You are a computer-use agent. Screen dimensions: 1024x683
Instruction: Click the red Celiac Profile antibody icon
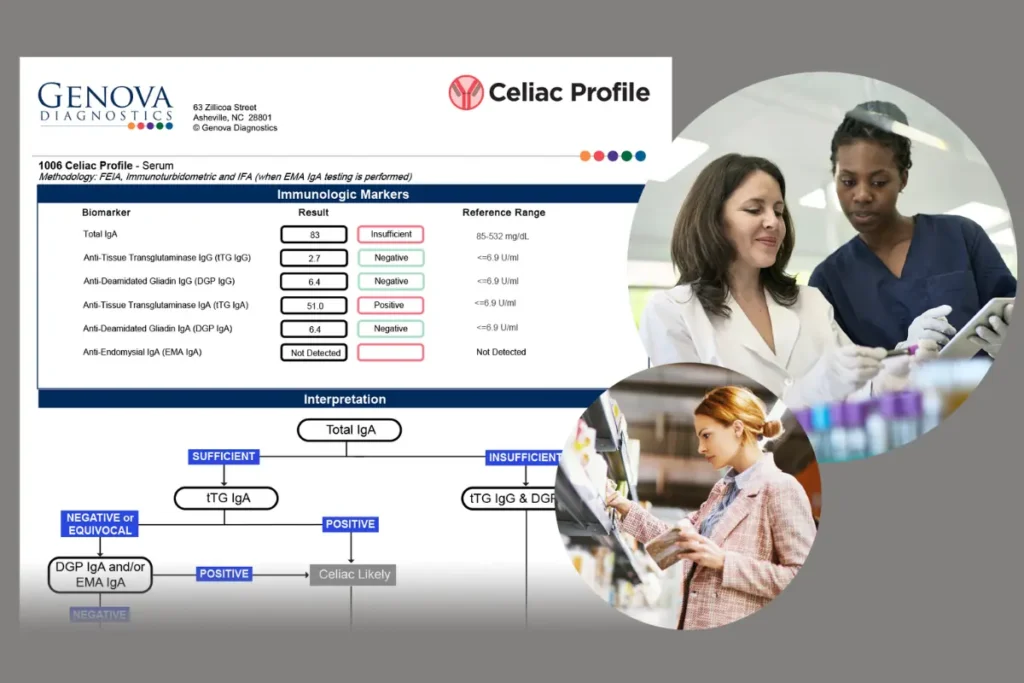point(465,93)
